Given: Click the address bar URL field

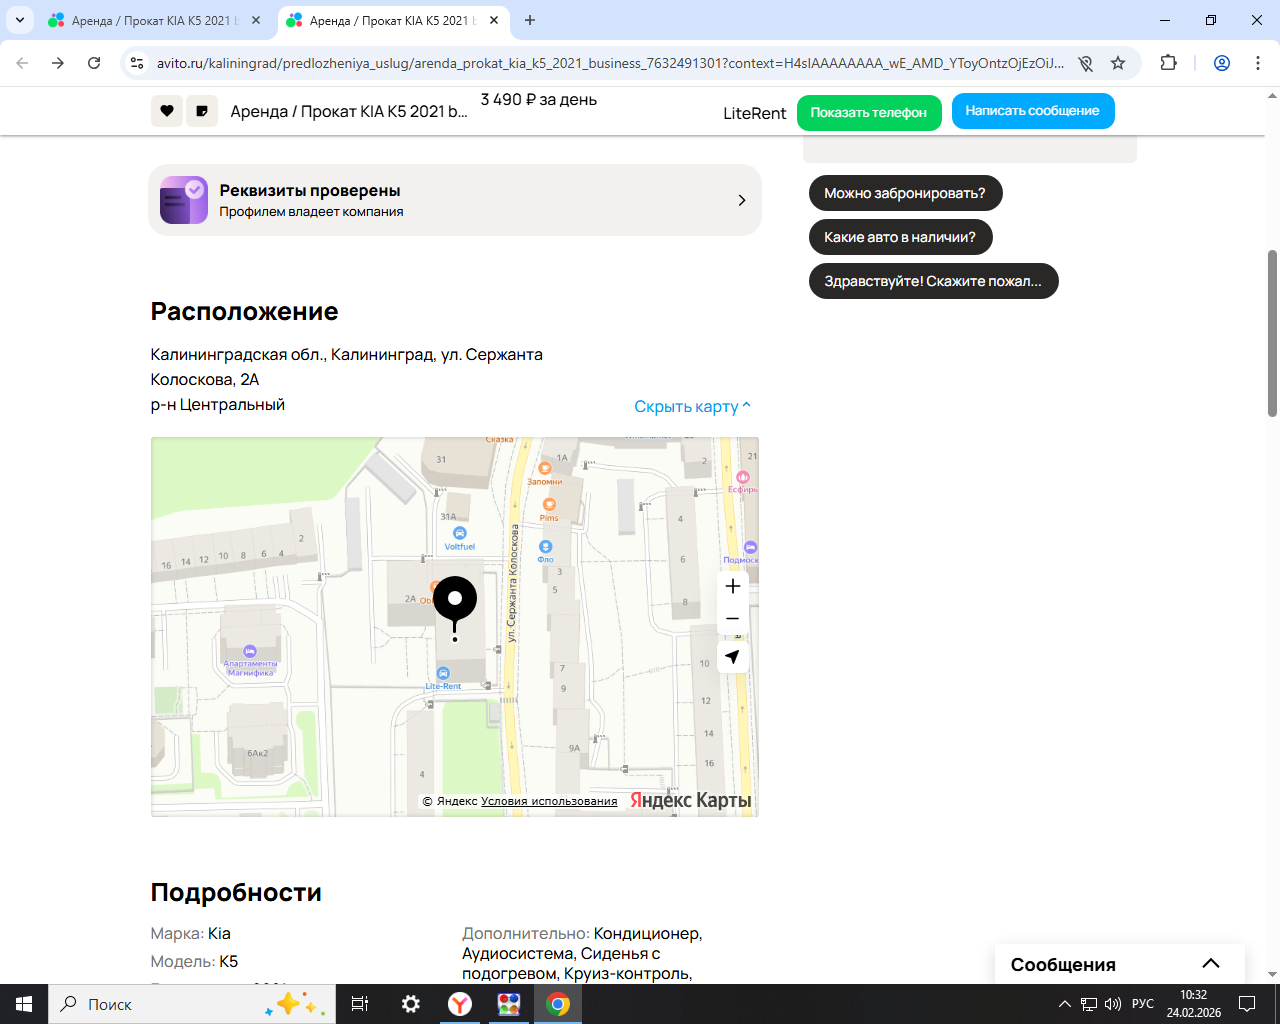Looking at the screenshot, I should (610, 63).
